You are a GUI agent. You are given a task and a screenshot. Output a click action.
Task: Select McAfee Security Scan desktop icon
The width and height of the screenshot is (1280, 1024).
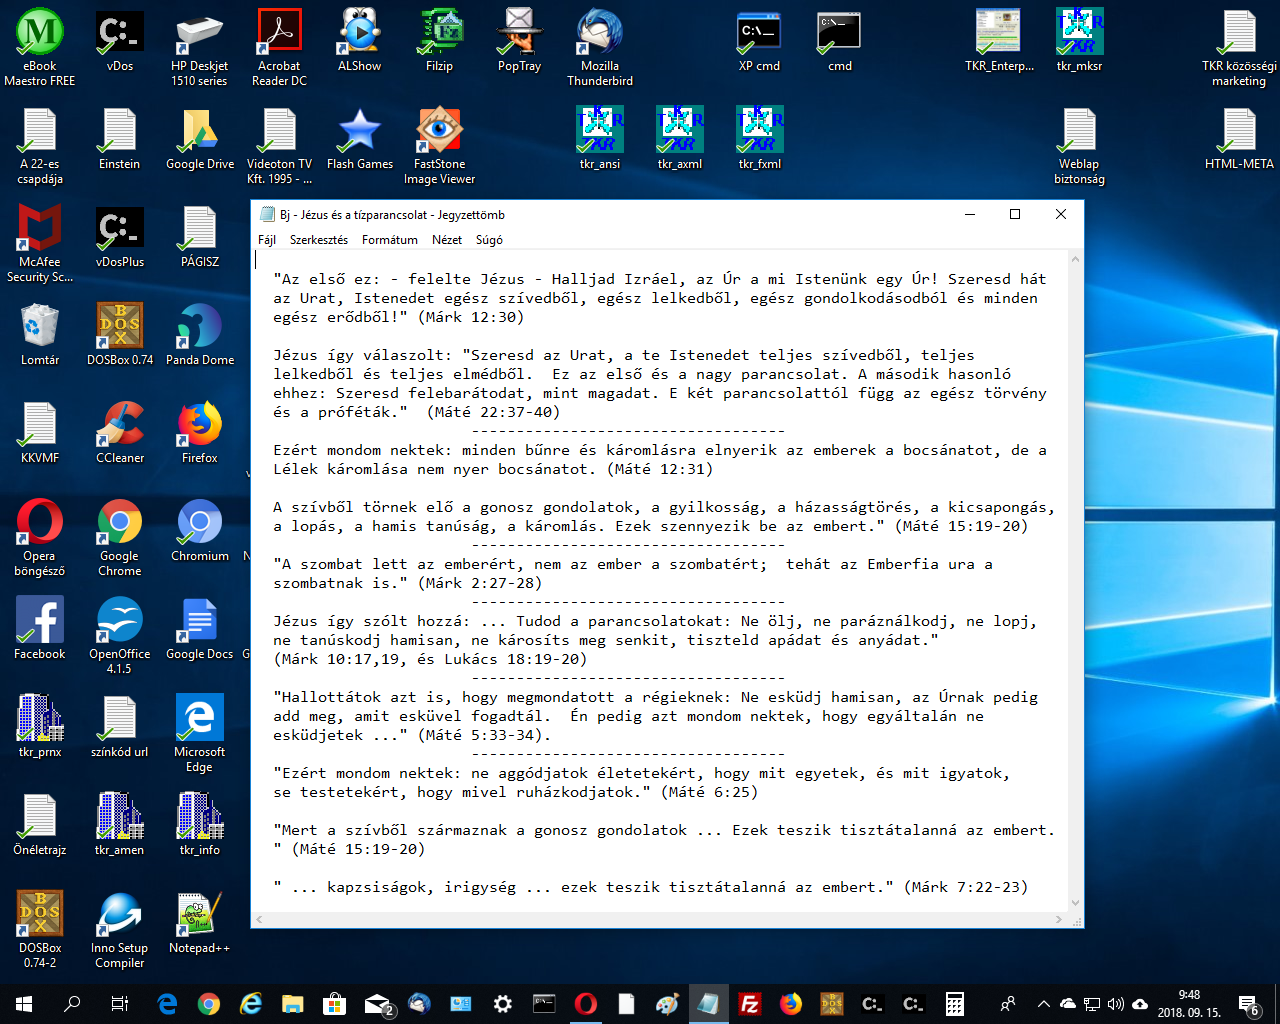(40, 244)
